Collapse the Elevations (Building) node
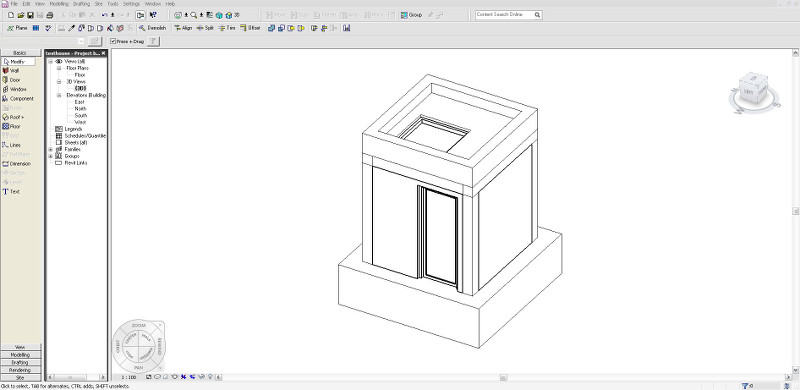 [59, 95]
